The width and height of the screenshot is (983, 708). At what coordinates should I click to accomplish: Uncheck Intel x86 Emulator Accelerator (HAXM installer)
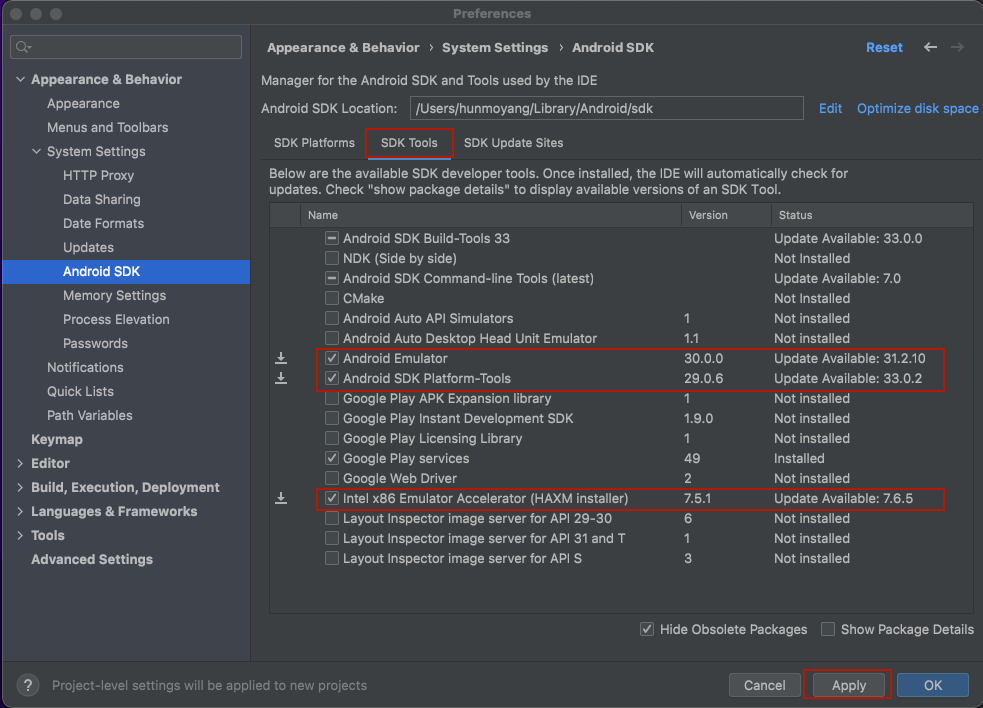[x=332, y=499]
